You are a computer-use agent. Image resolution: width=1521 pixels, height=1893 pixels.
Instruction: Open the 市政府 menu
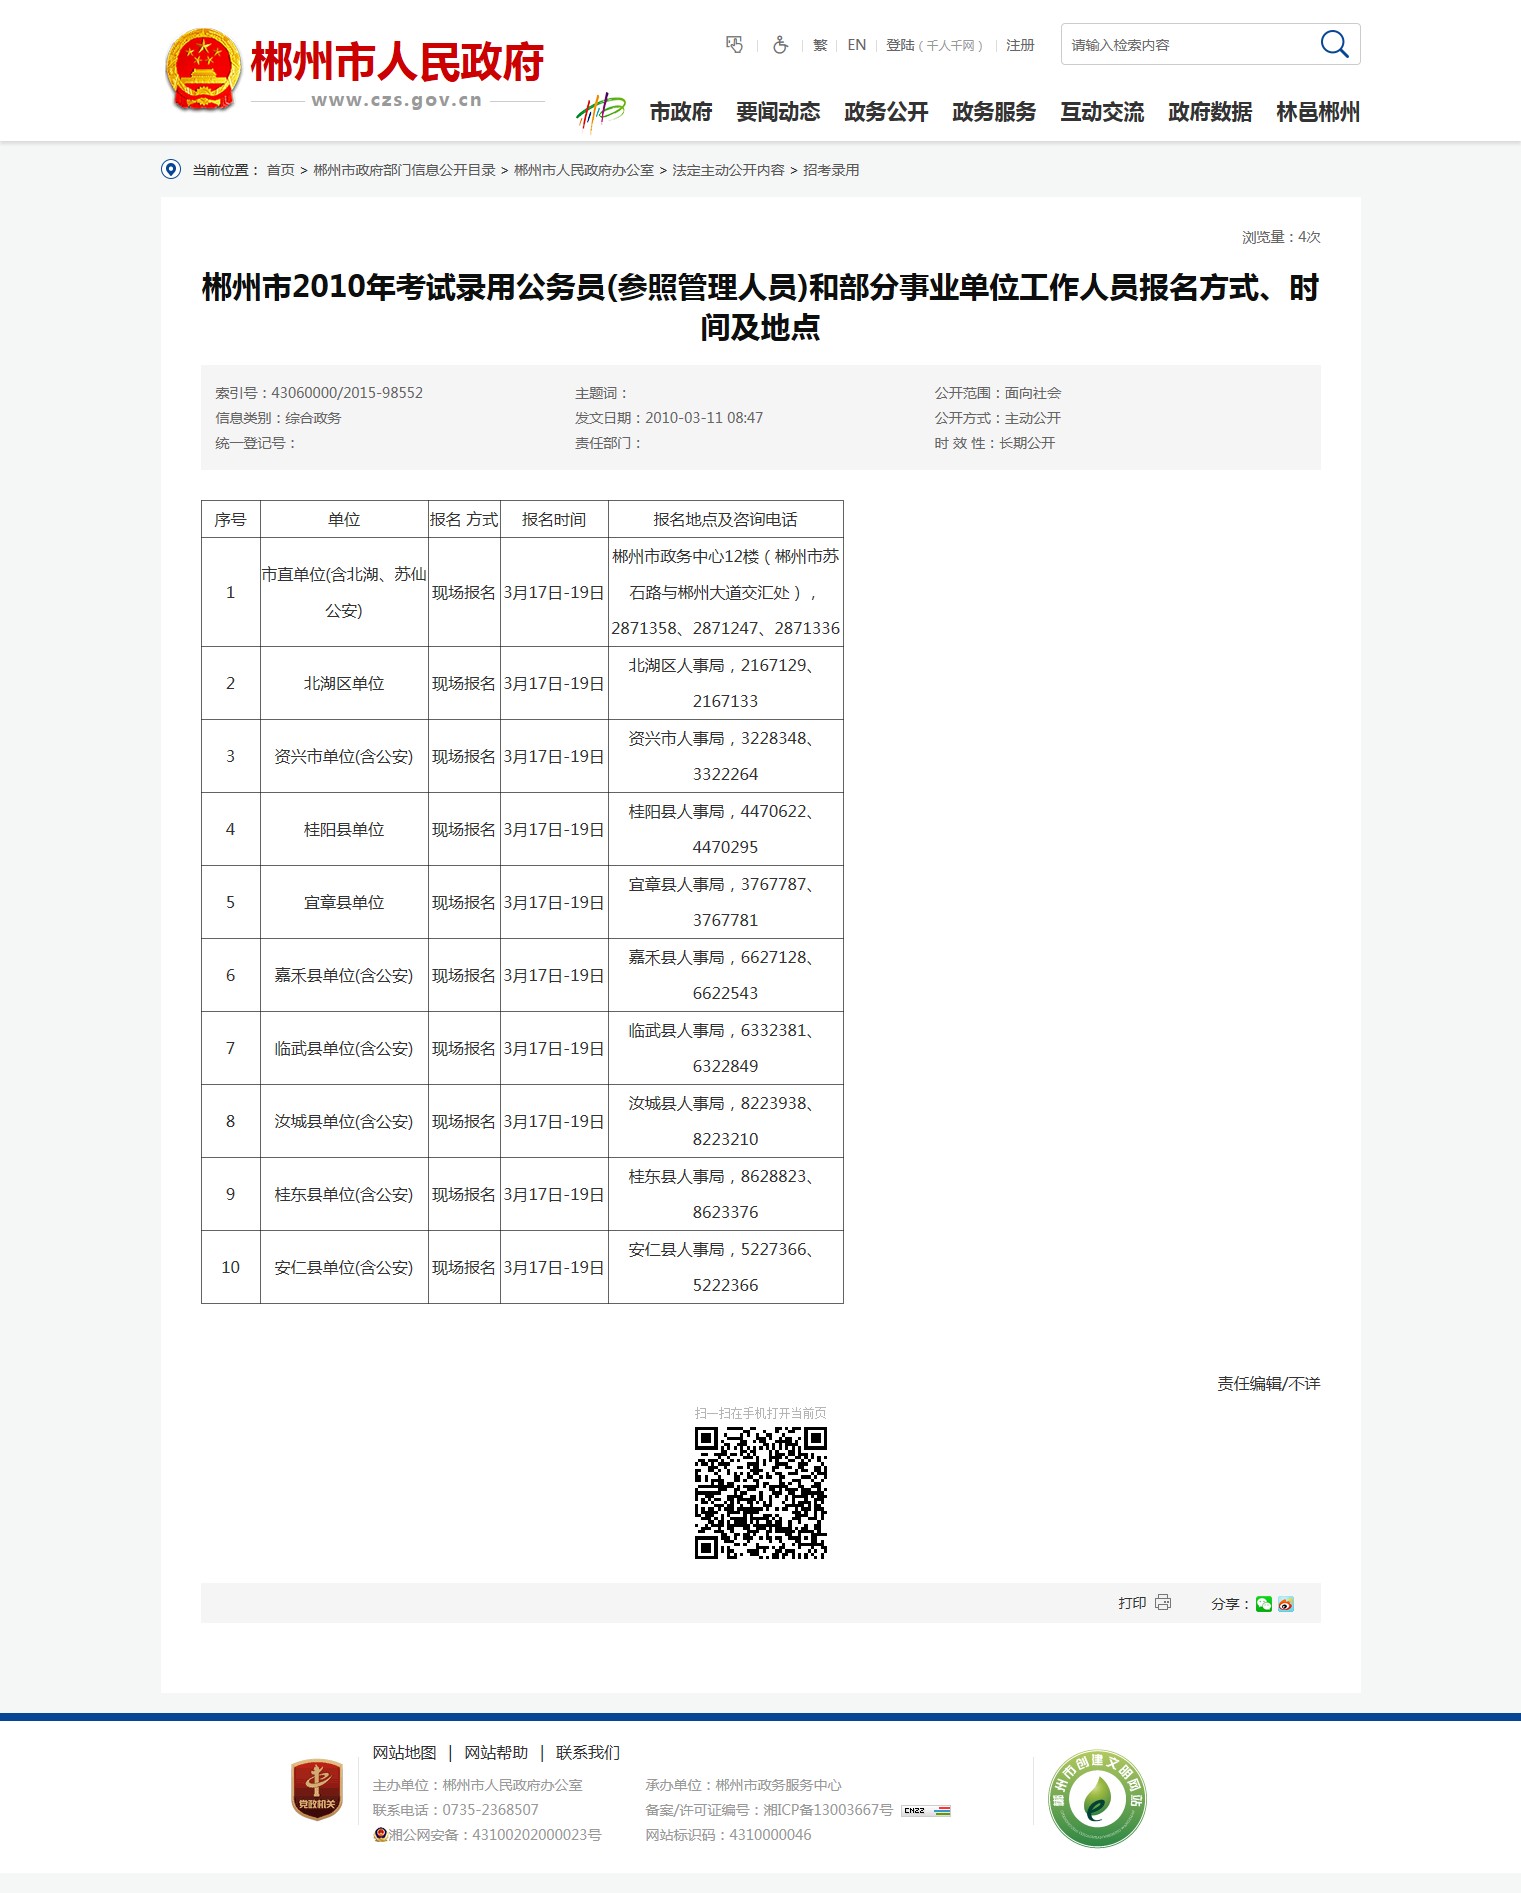[x=680, y=112]
